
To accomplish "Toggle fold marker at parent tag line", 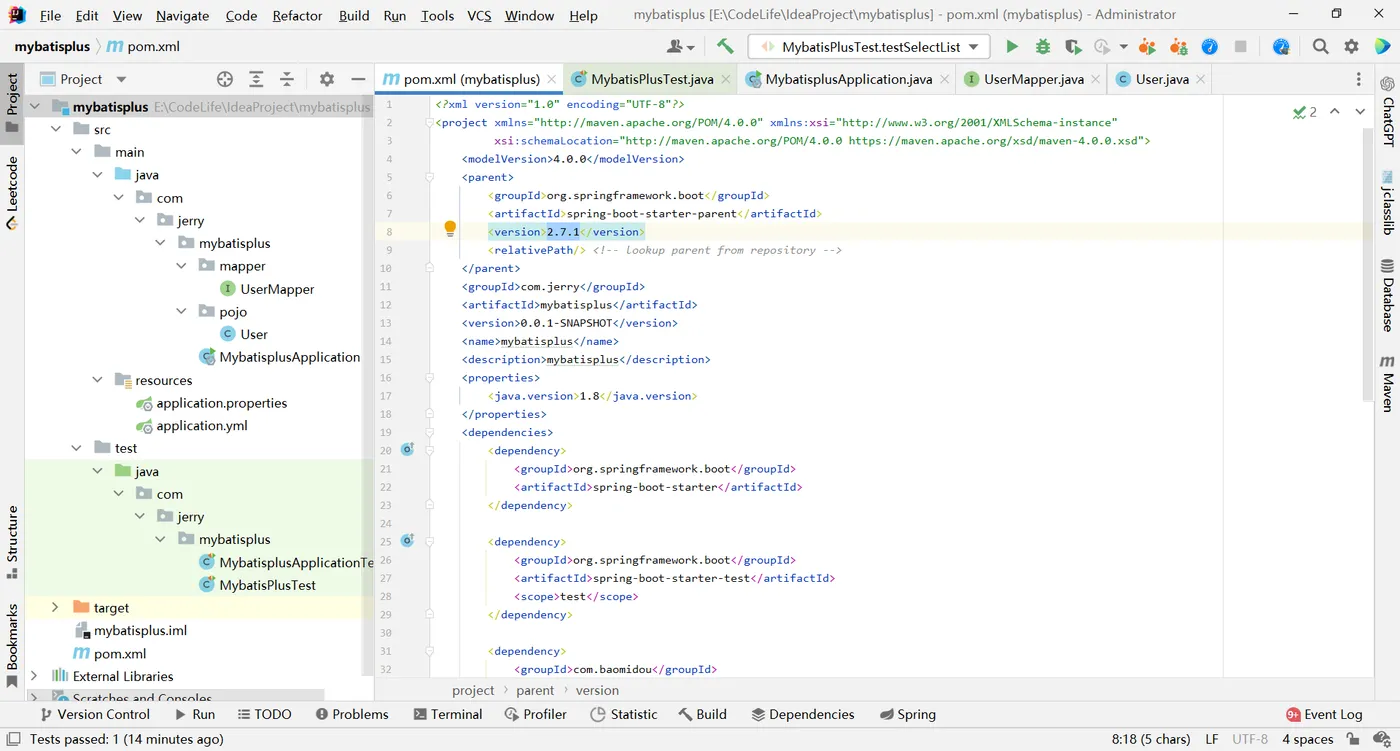I will [x=428, y=177].
